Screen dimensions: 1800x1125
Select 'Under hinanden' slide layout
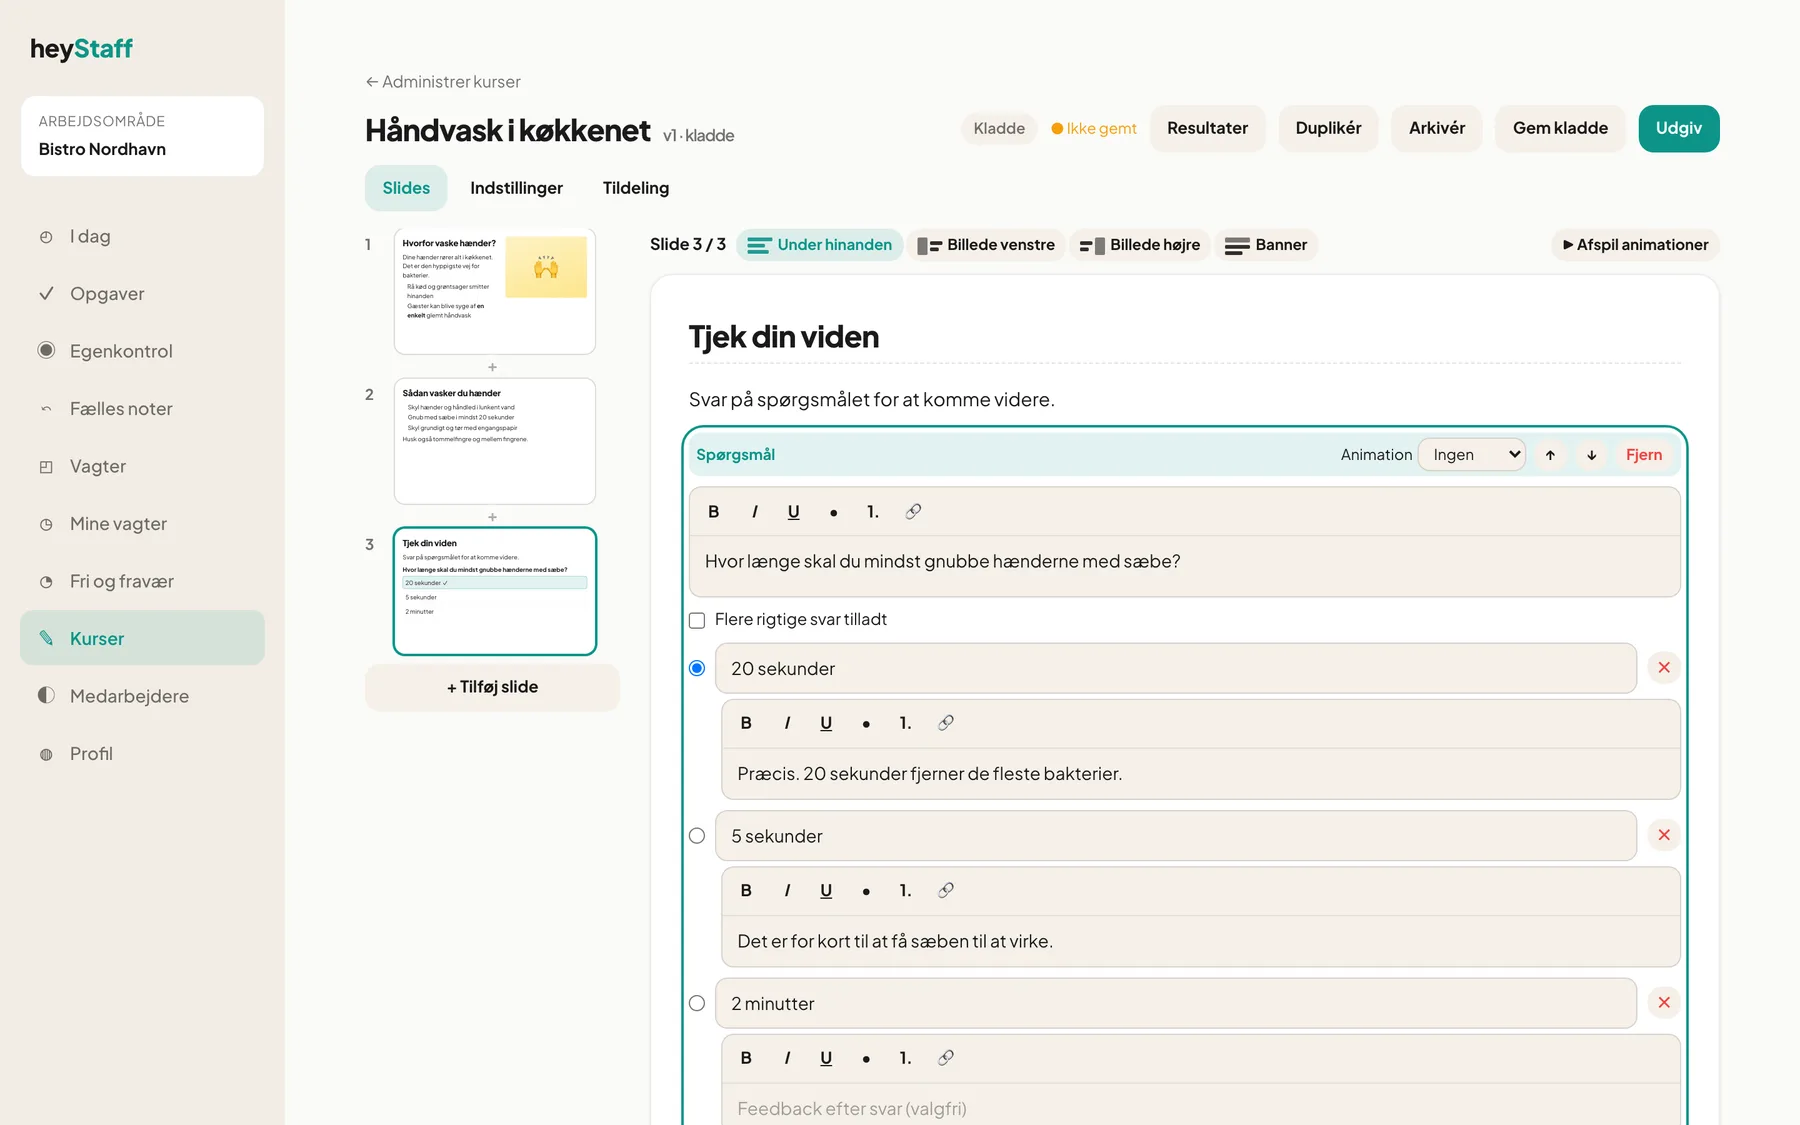(x=820, y=245)
